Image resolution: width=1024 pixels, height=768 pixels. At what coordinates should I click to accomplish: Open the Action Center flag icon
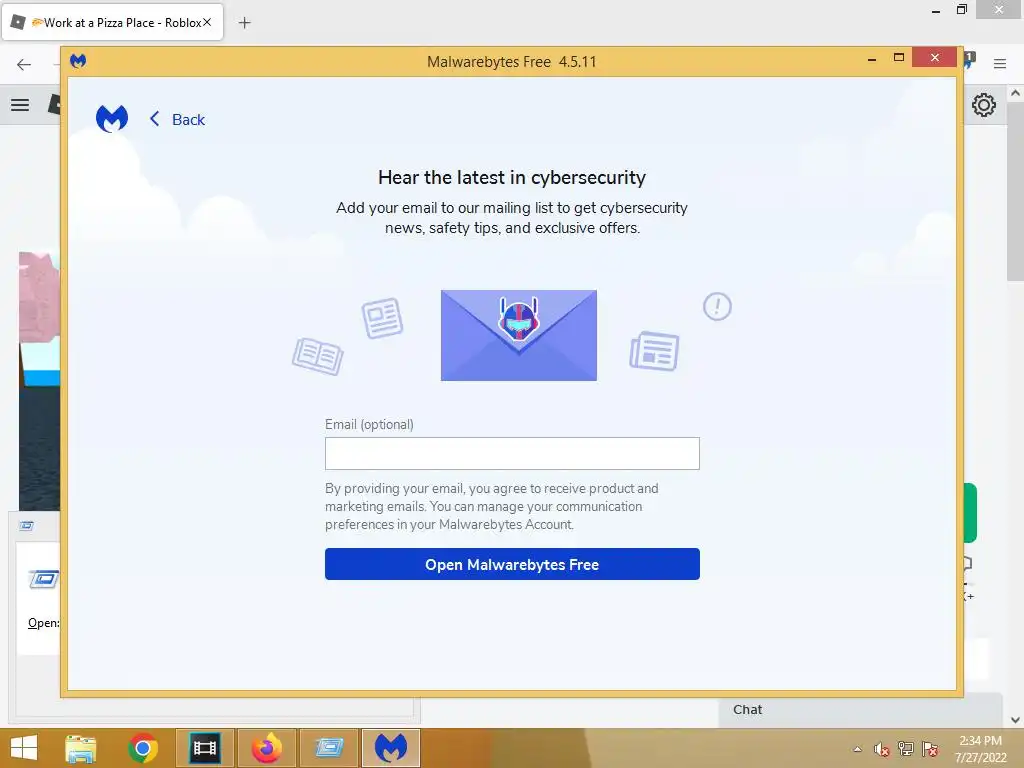(930, 748)
